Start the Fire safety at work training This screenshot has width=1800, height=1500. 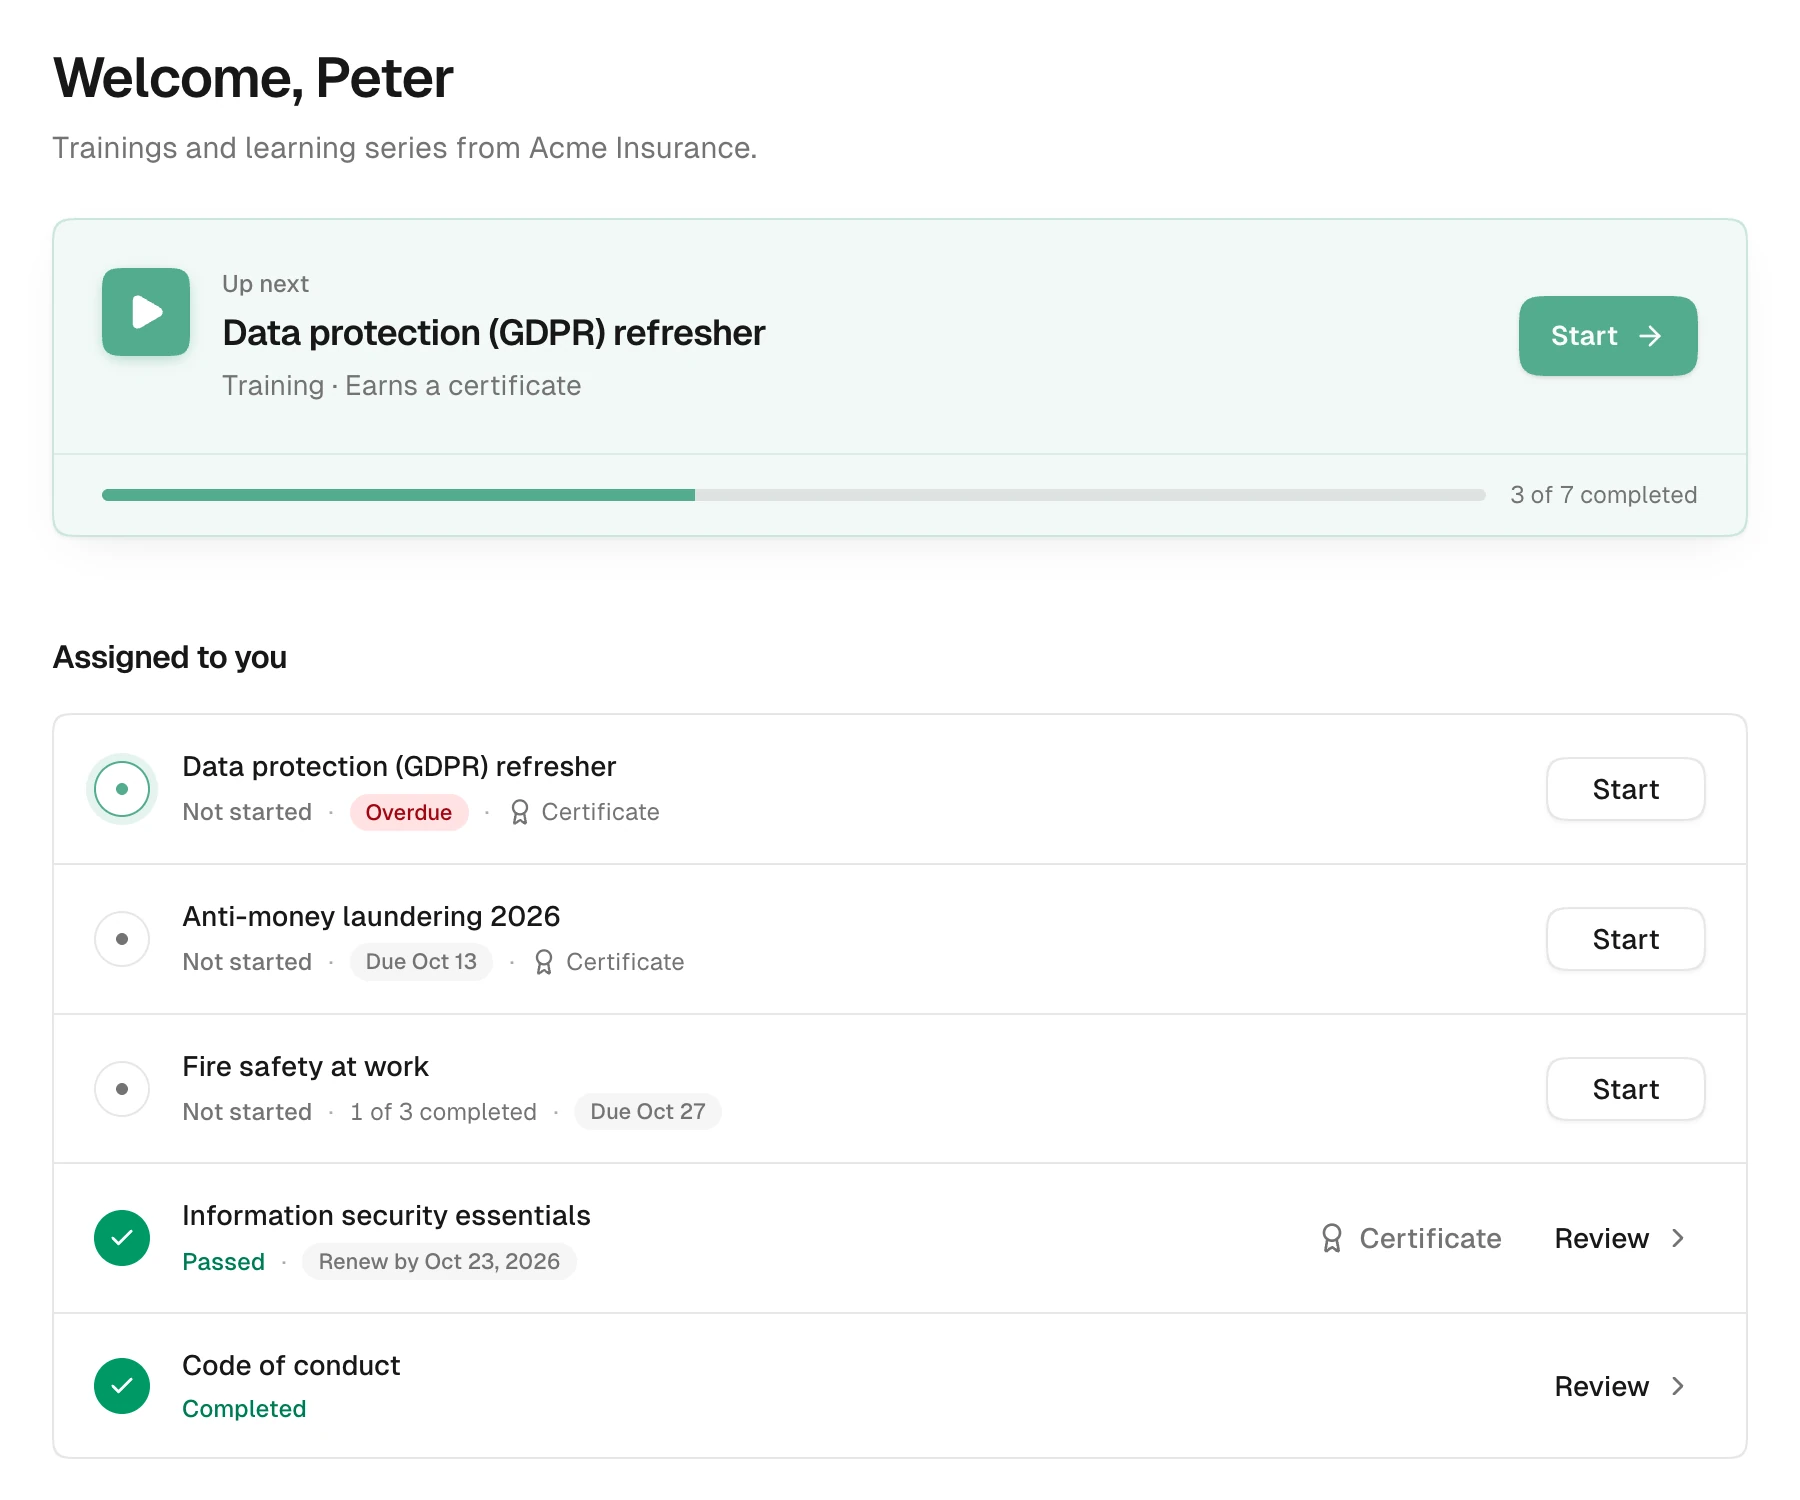(1626, 1089)
